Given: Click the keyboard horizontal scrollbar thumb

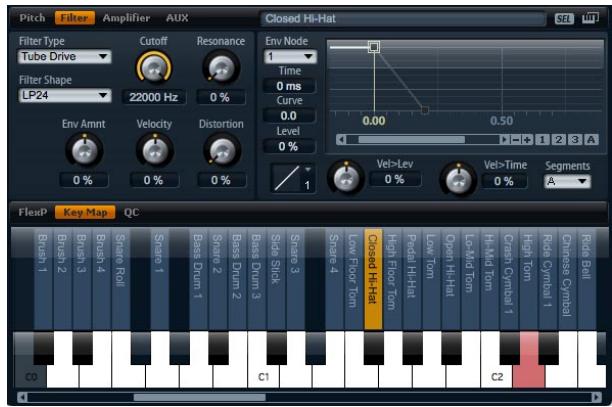Looking at the screenshot, I should 199,398.
